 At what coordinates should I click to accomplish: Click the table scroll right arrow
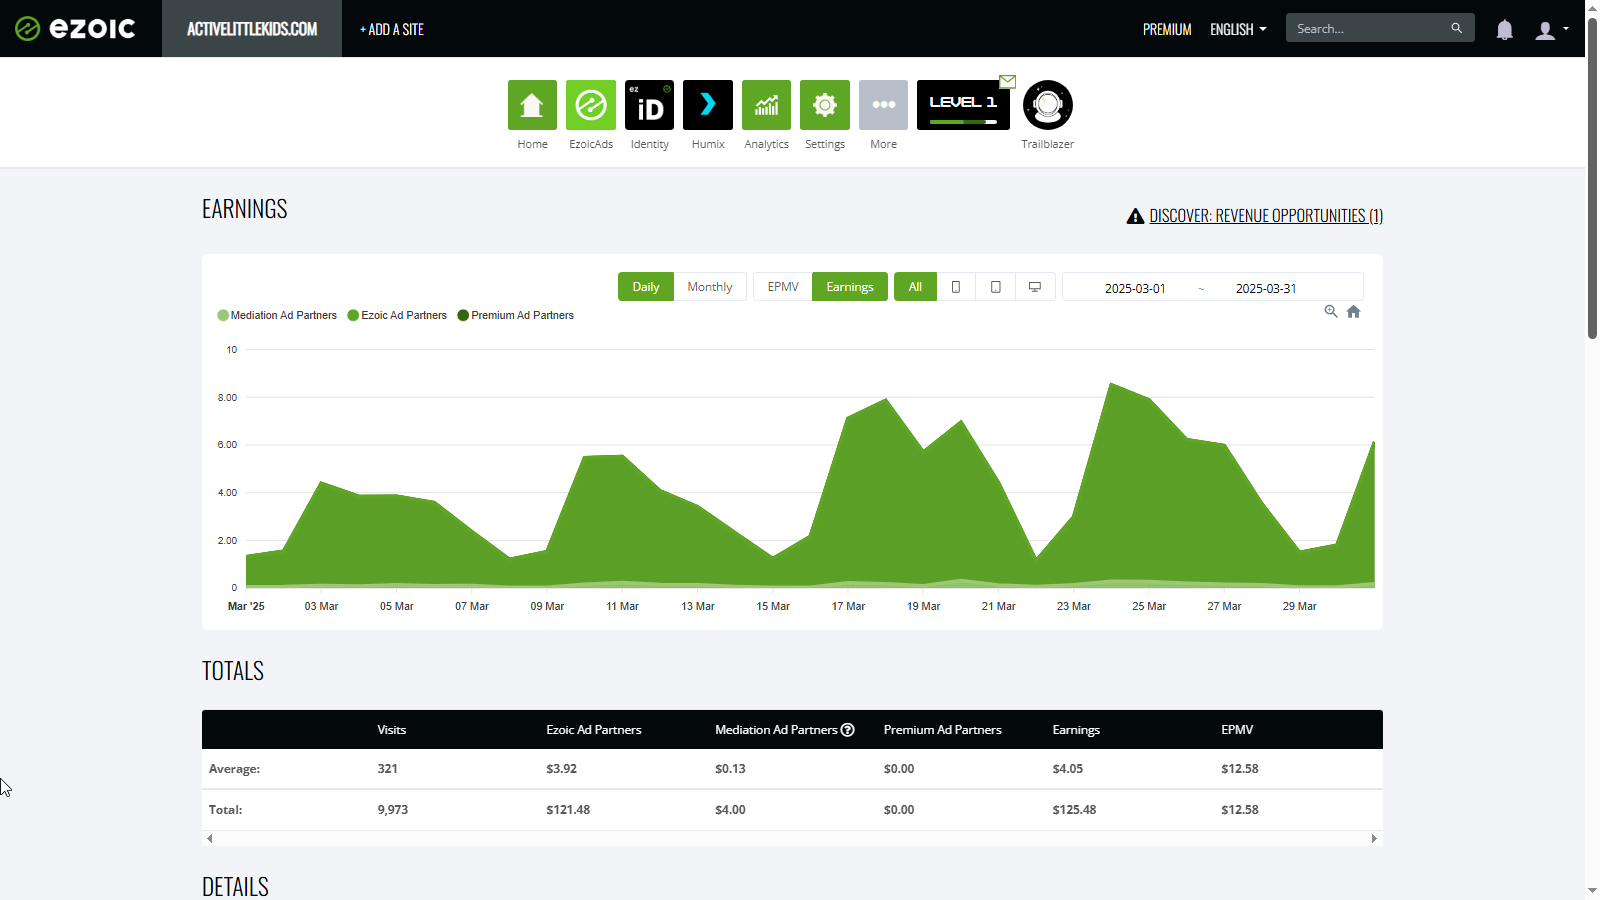pos(1374,838)
